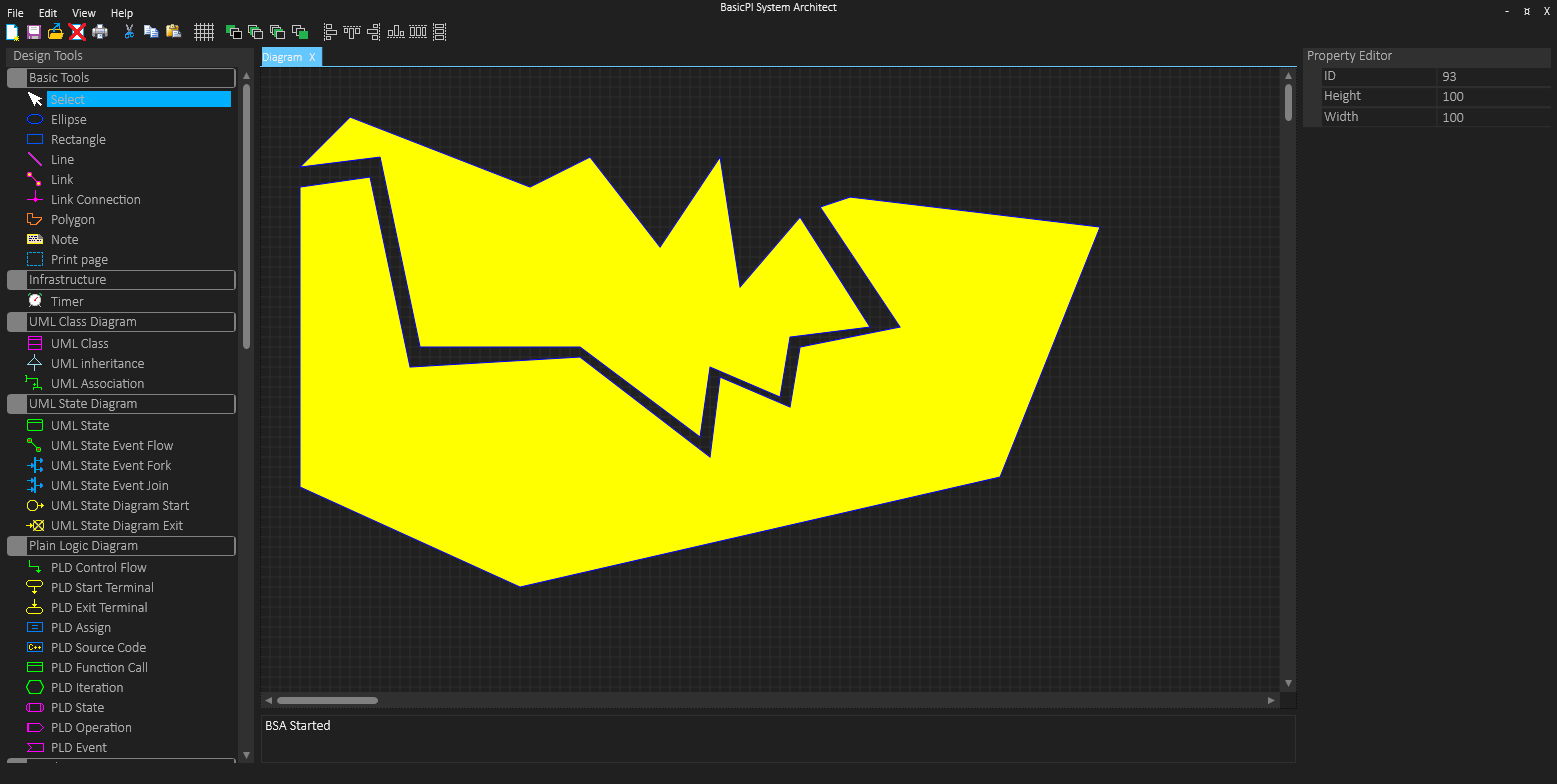Collapse the UML Class Diagram section
This screenshot has height=784, width=1557.
121,322
